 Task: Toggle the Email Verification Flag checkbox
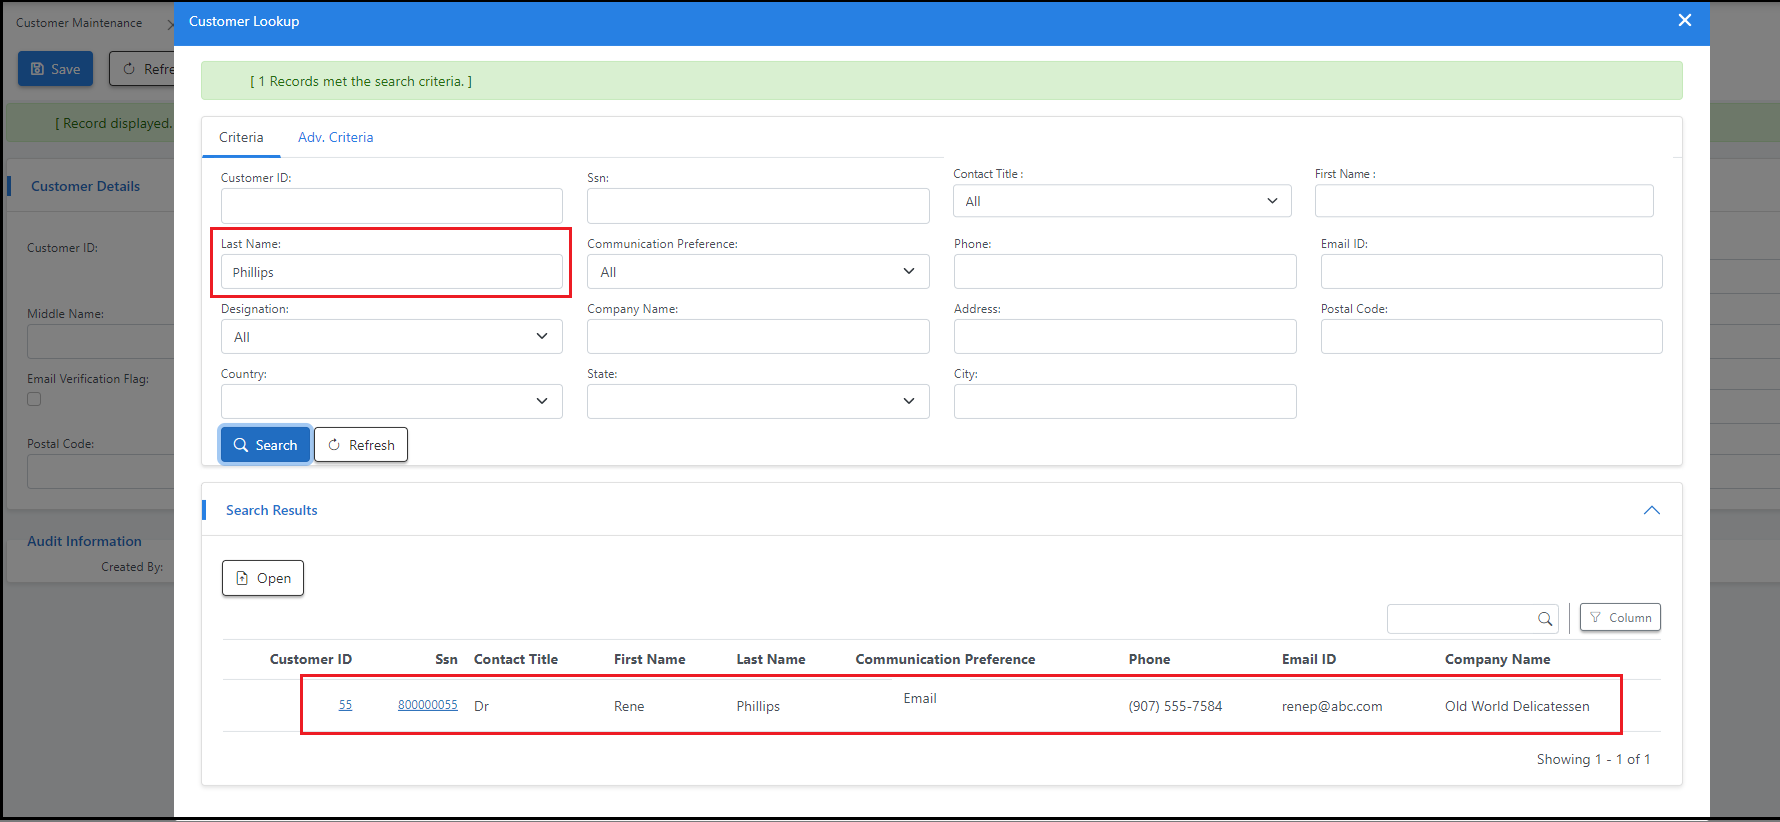coord(35,399)
